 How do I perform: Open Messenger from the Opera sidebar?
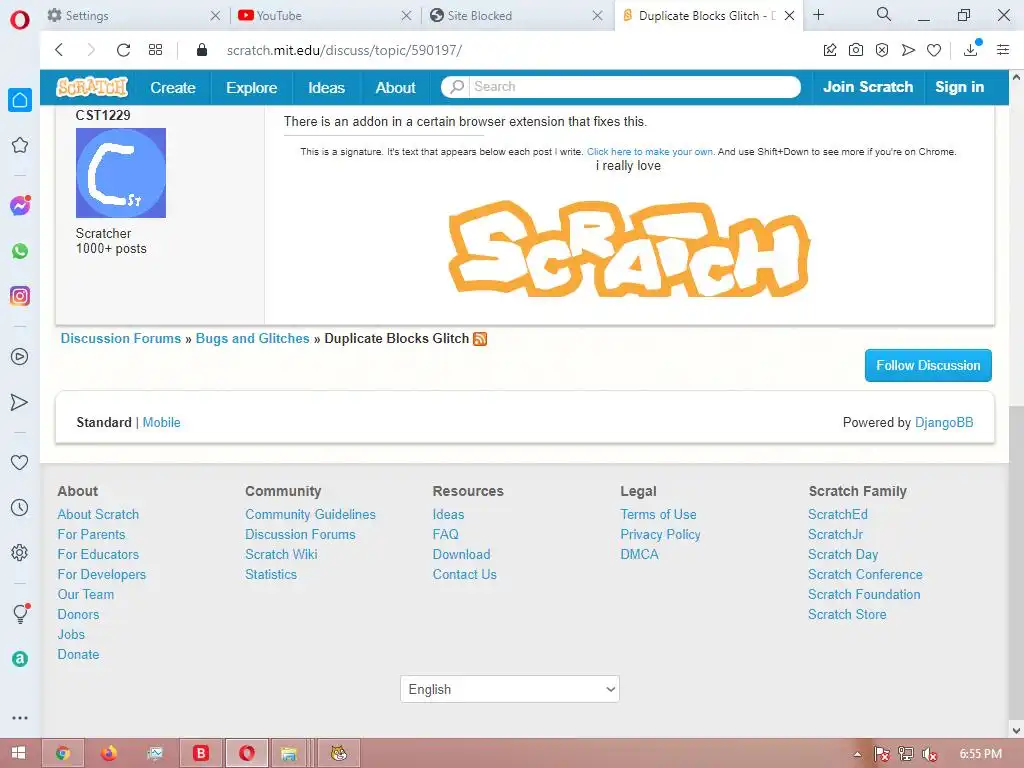pos(20,206)
